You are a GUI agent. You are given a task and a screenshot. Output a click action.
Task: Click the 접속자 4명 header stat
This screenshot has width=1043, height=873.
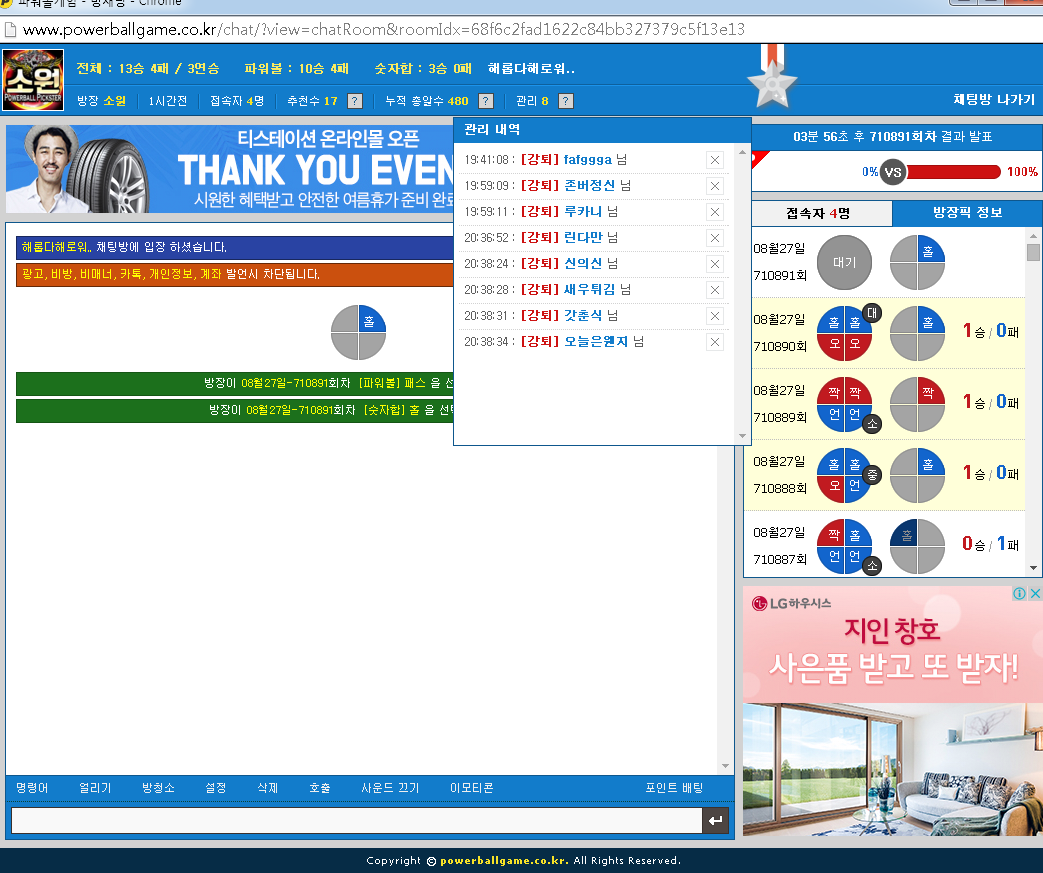pos(237,101)
